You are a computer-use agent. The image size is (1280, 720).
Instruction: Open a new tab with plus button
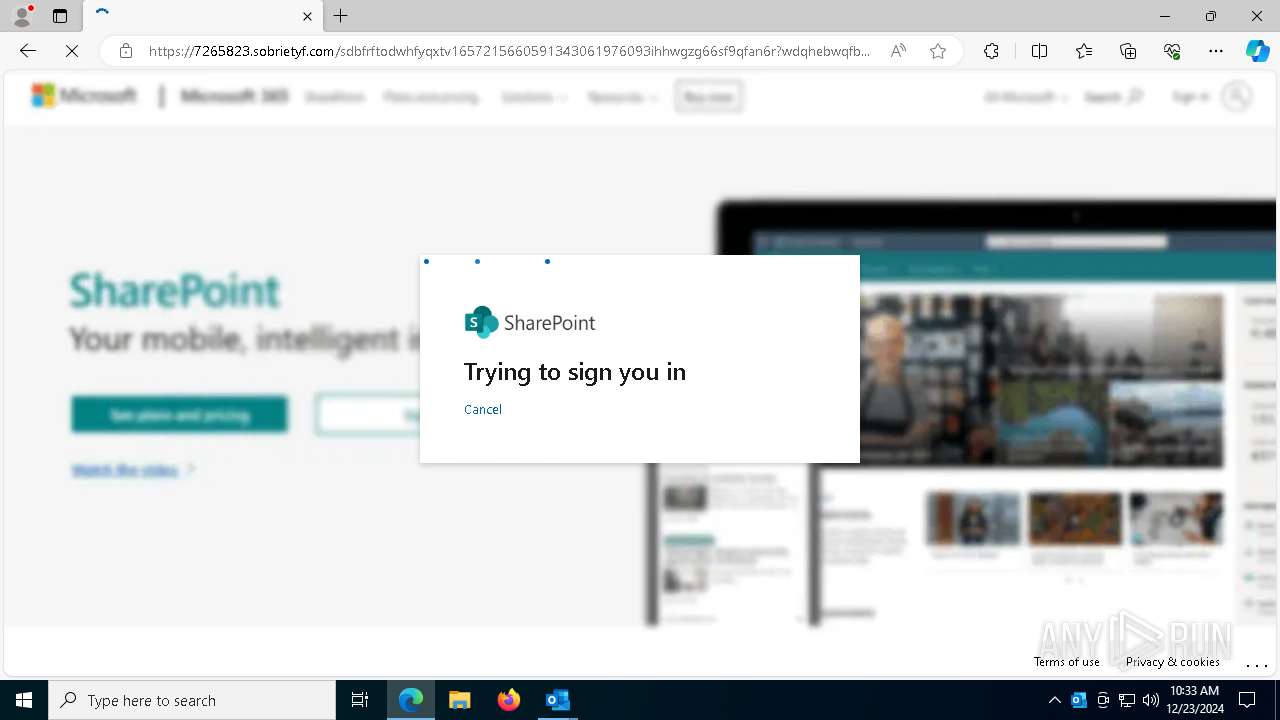click(x=341, y=16)
